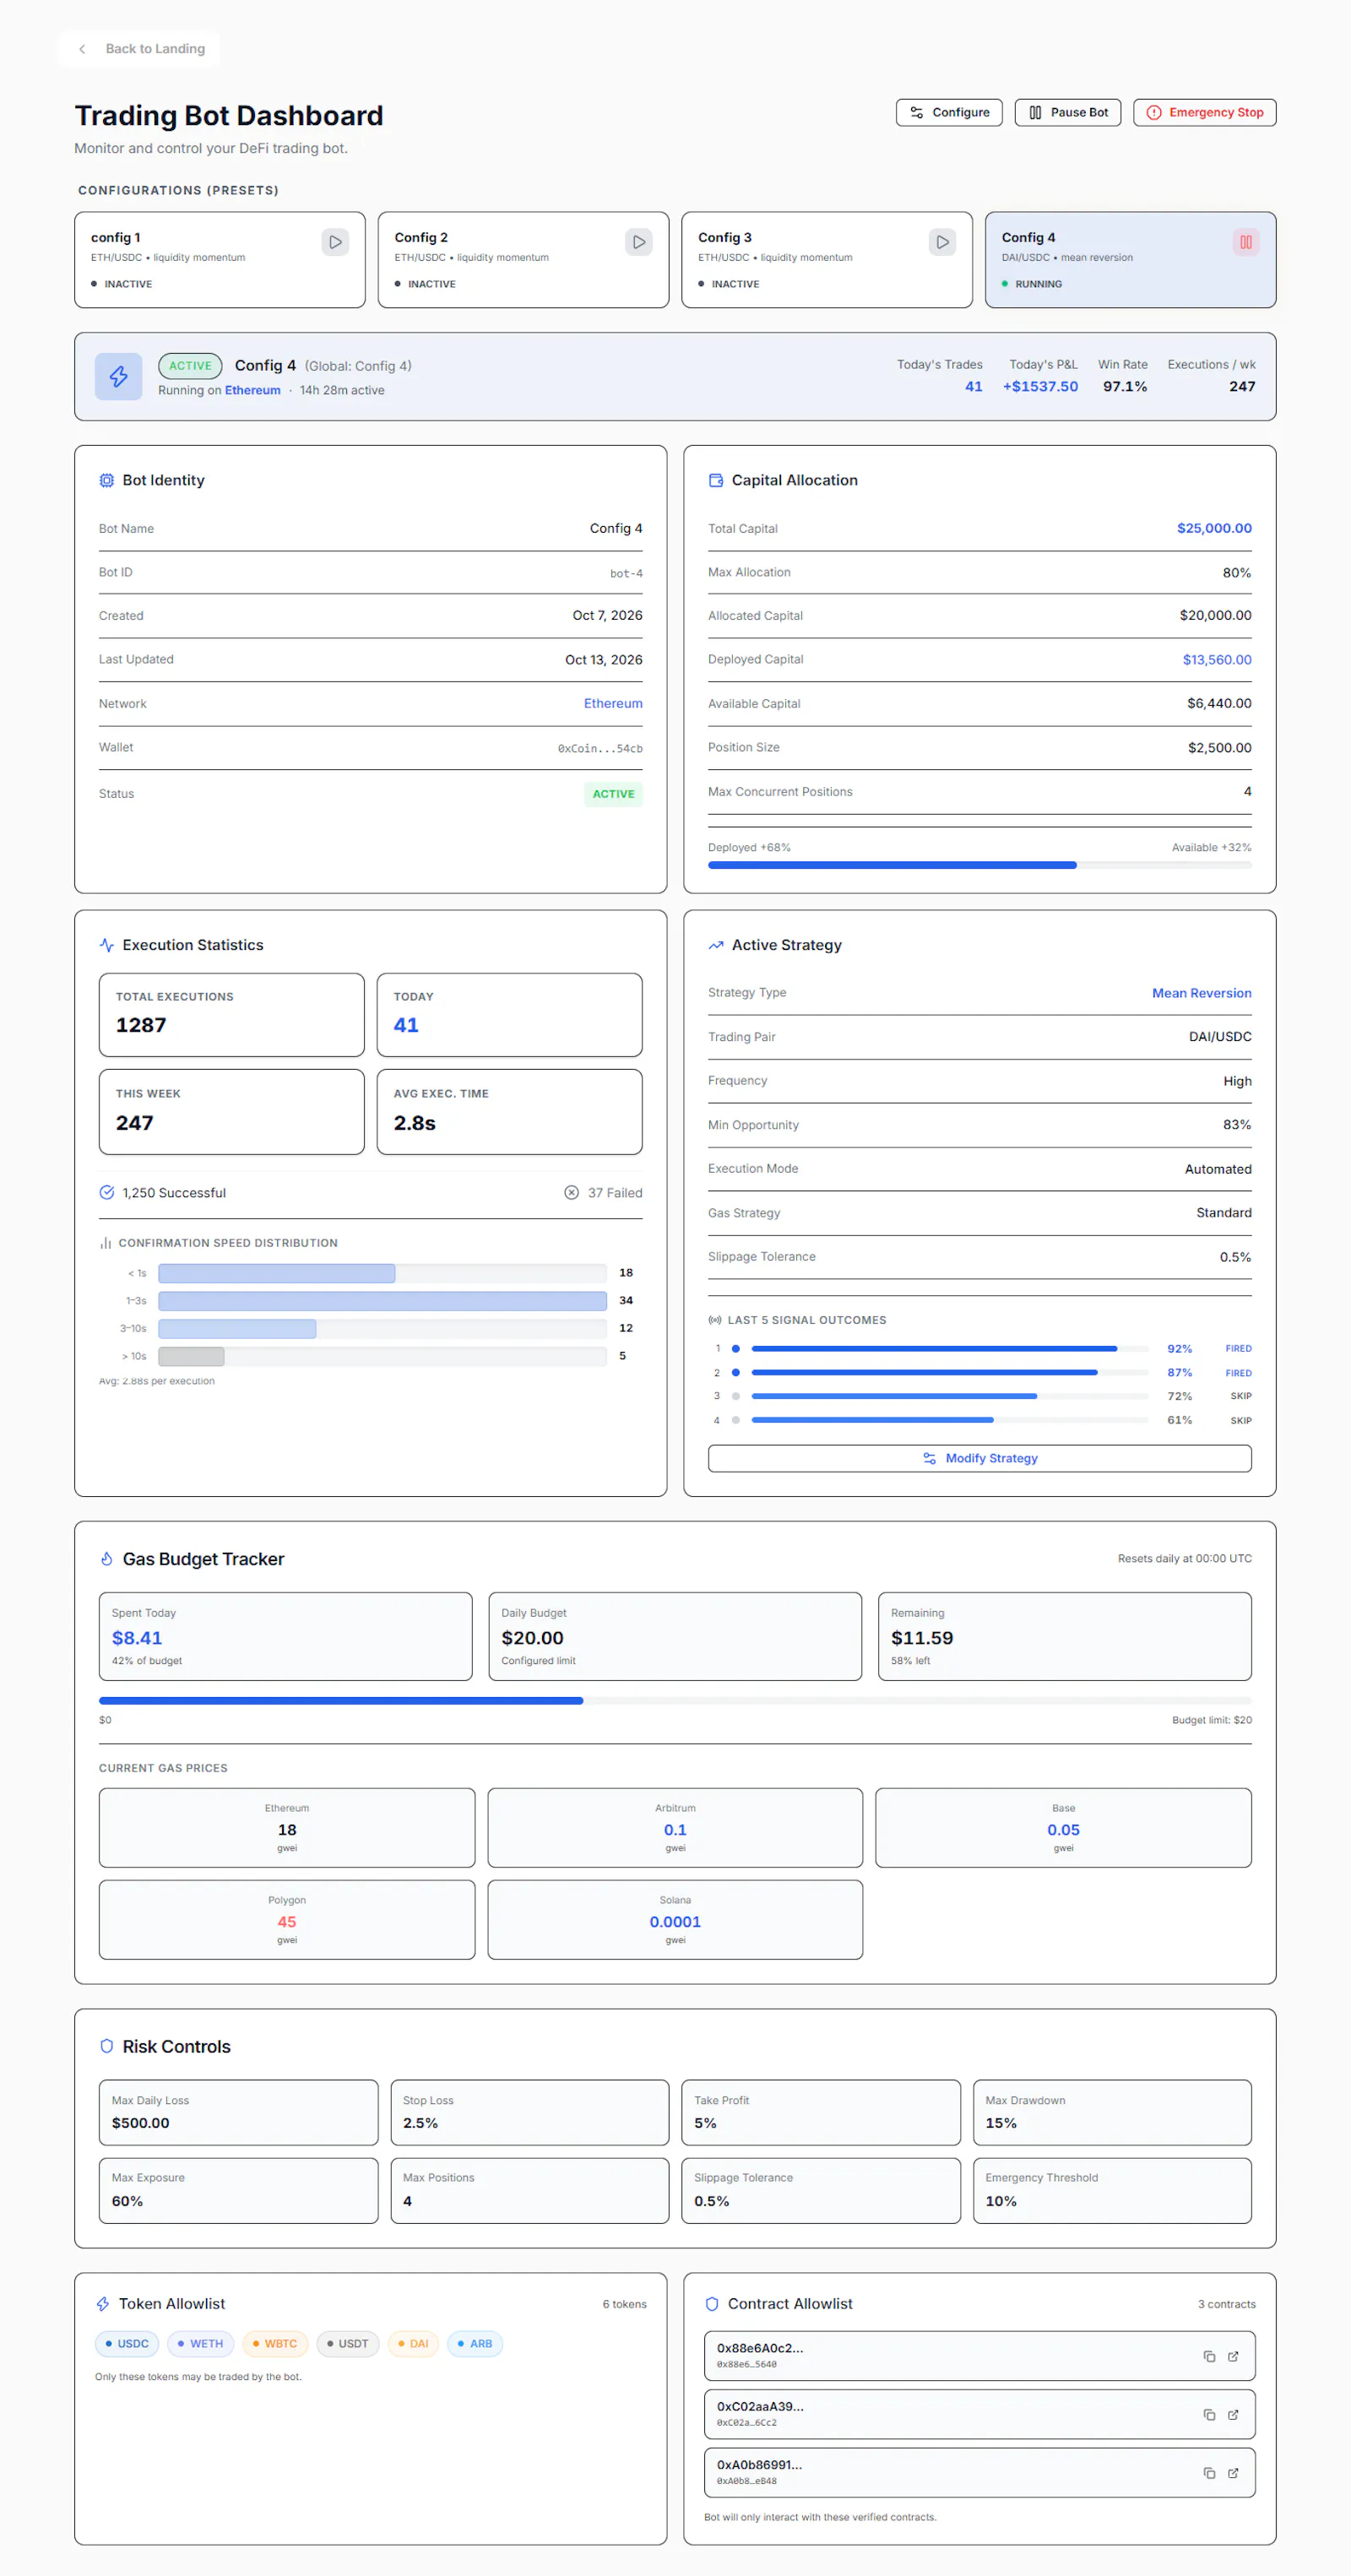Open contract 0xA0b86991 external link

(x=1233, y=2472)
